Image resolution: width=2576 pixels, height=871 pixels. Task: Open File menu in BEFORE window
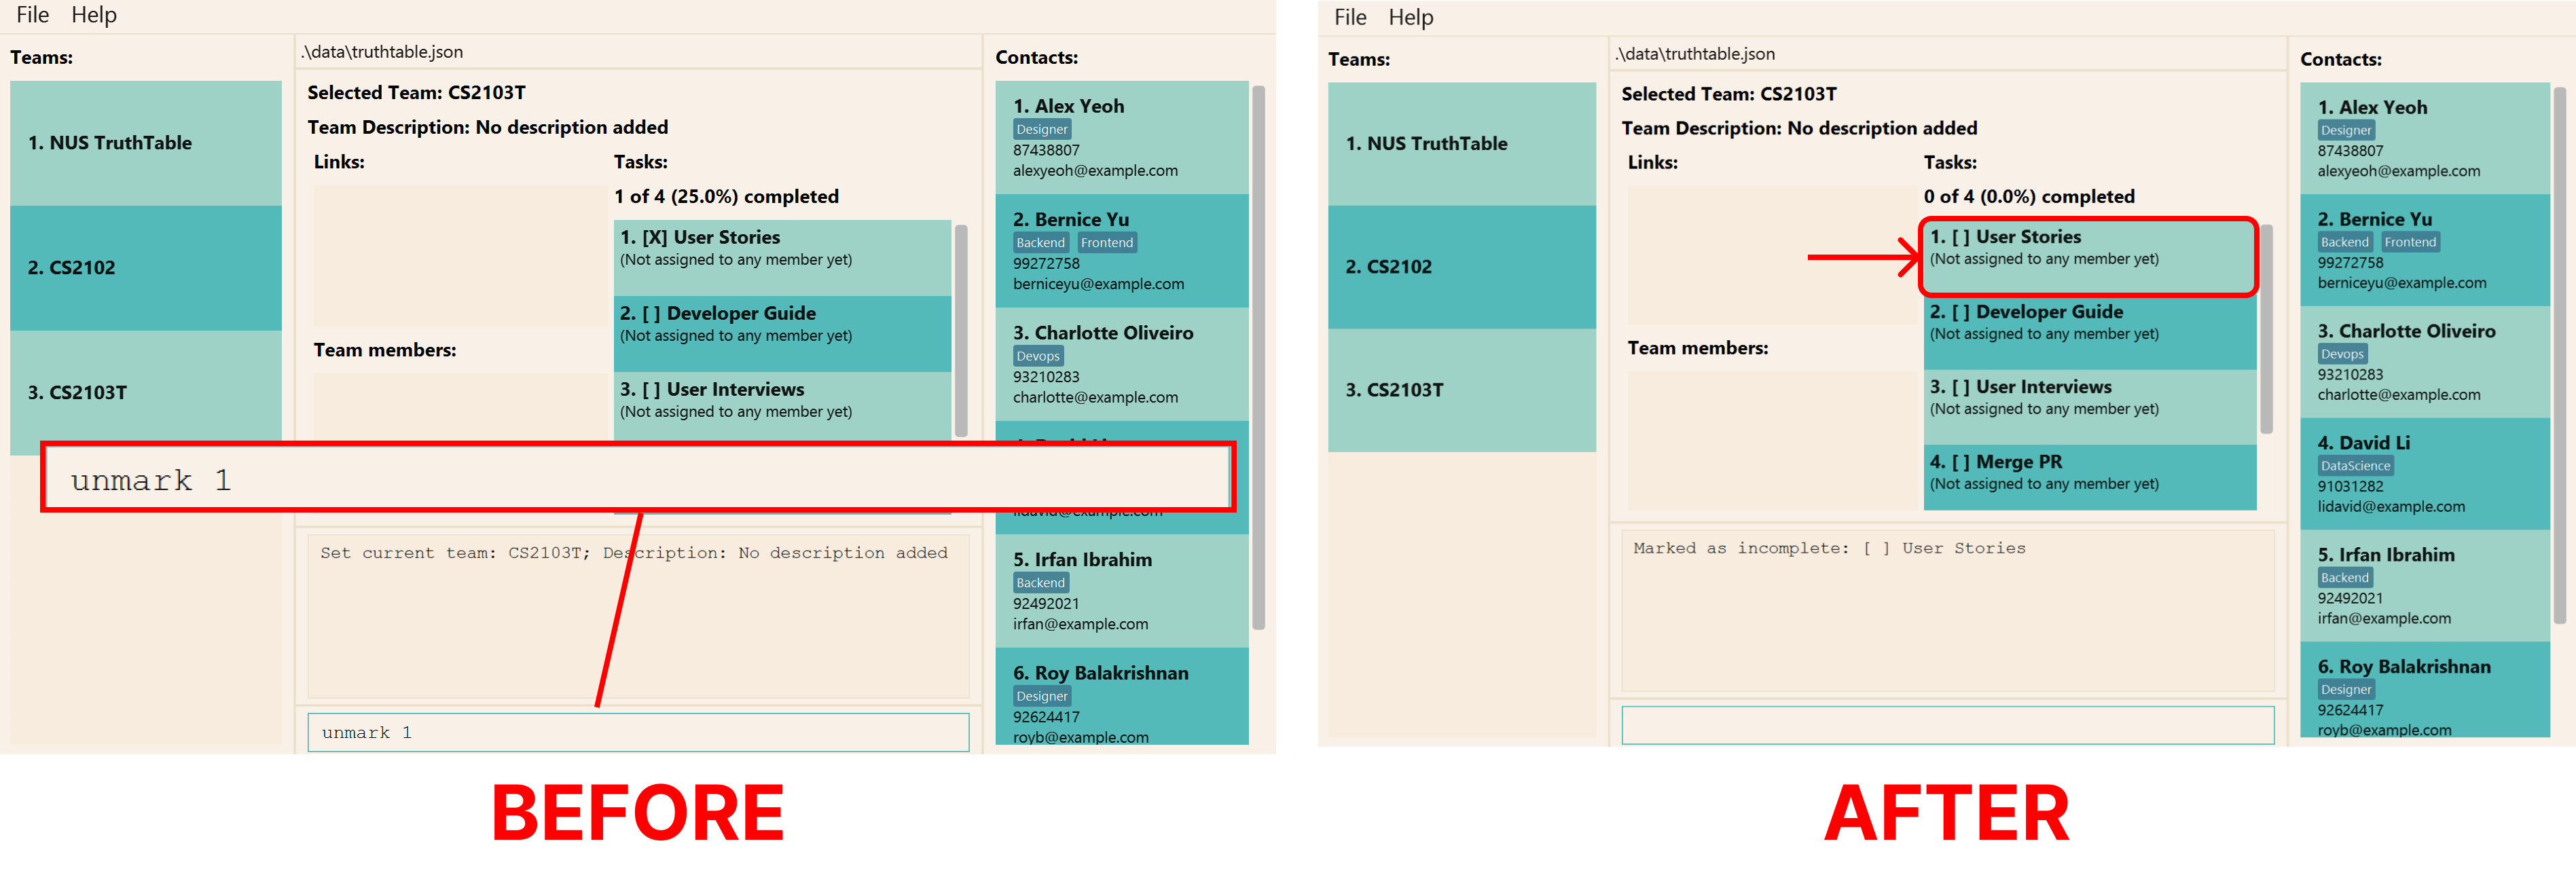click(x=32, y=15)
